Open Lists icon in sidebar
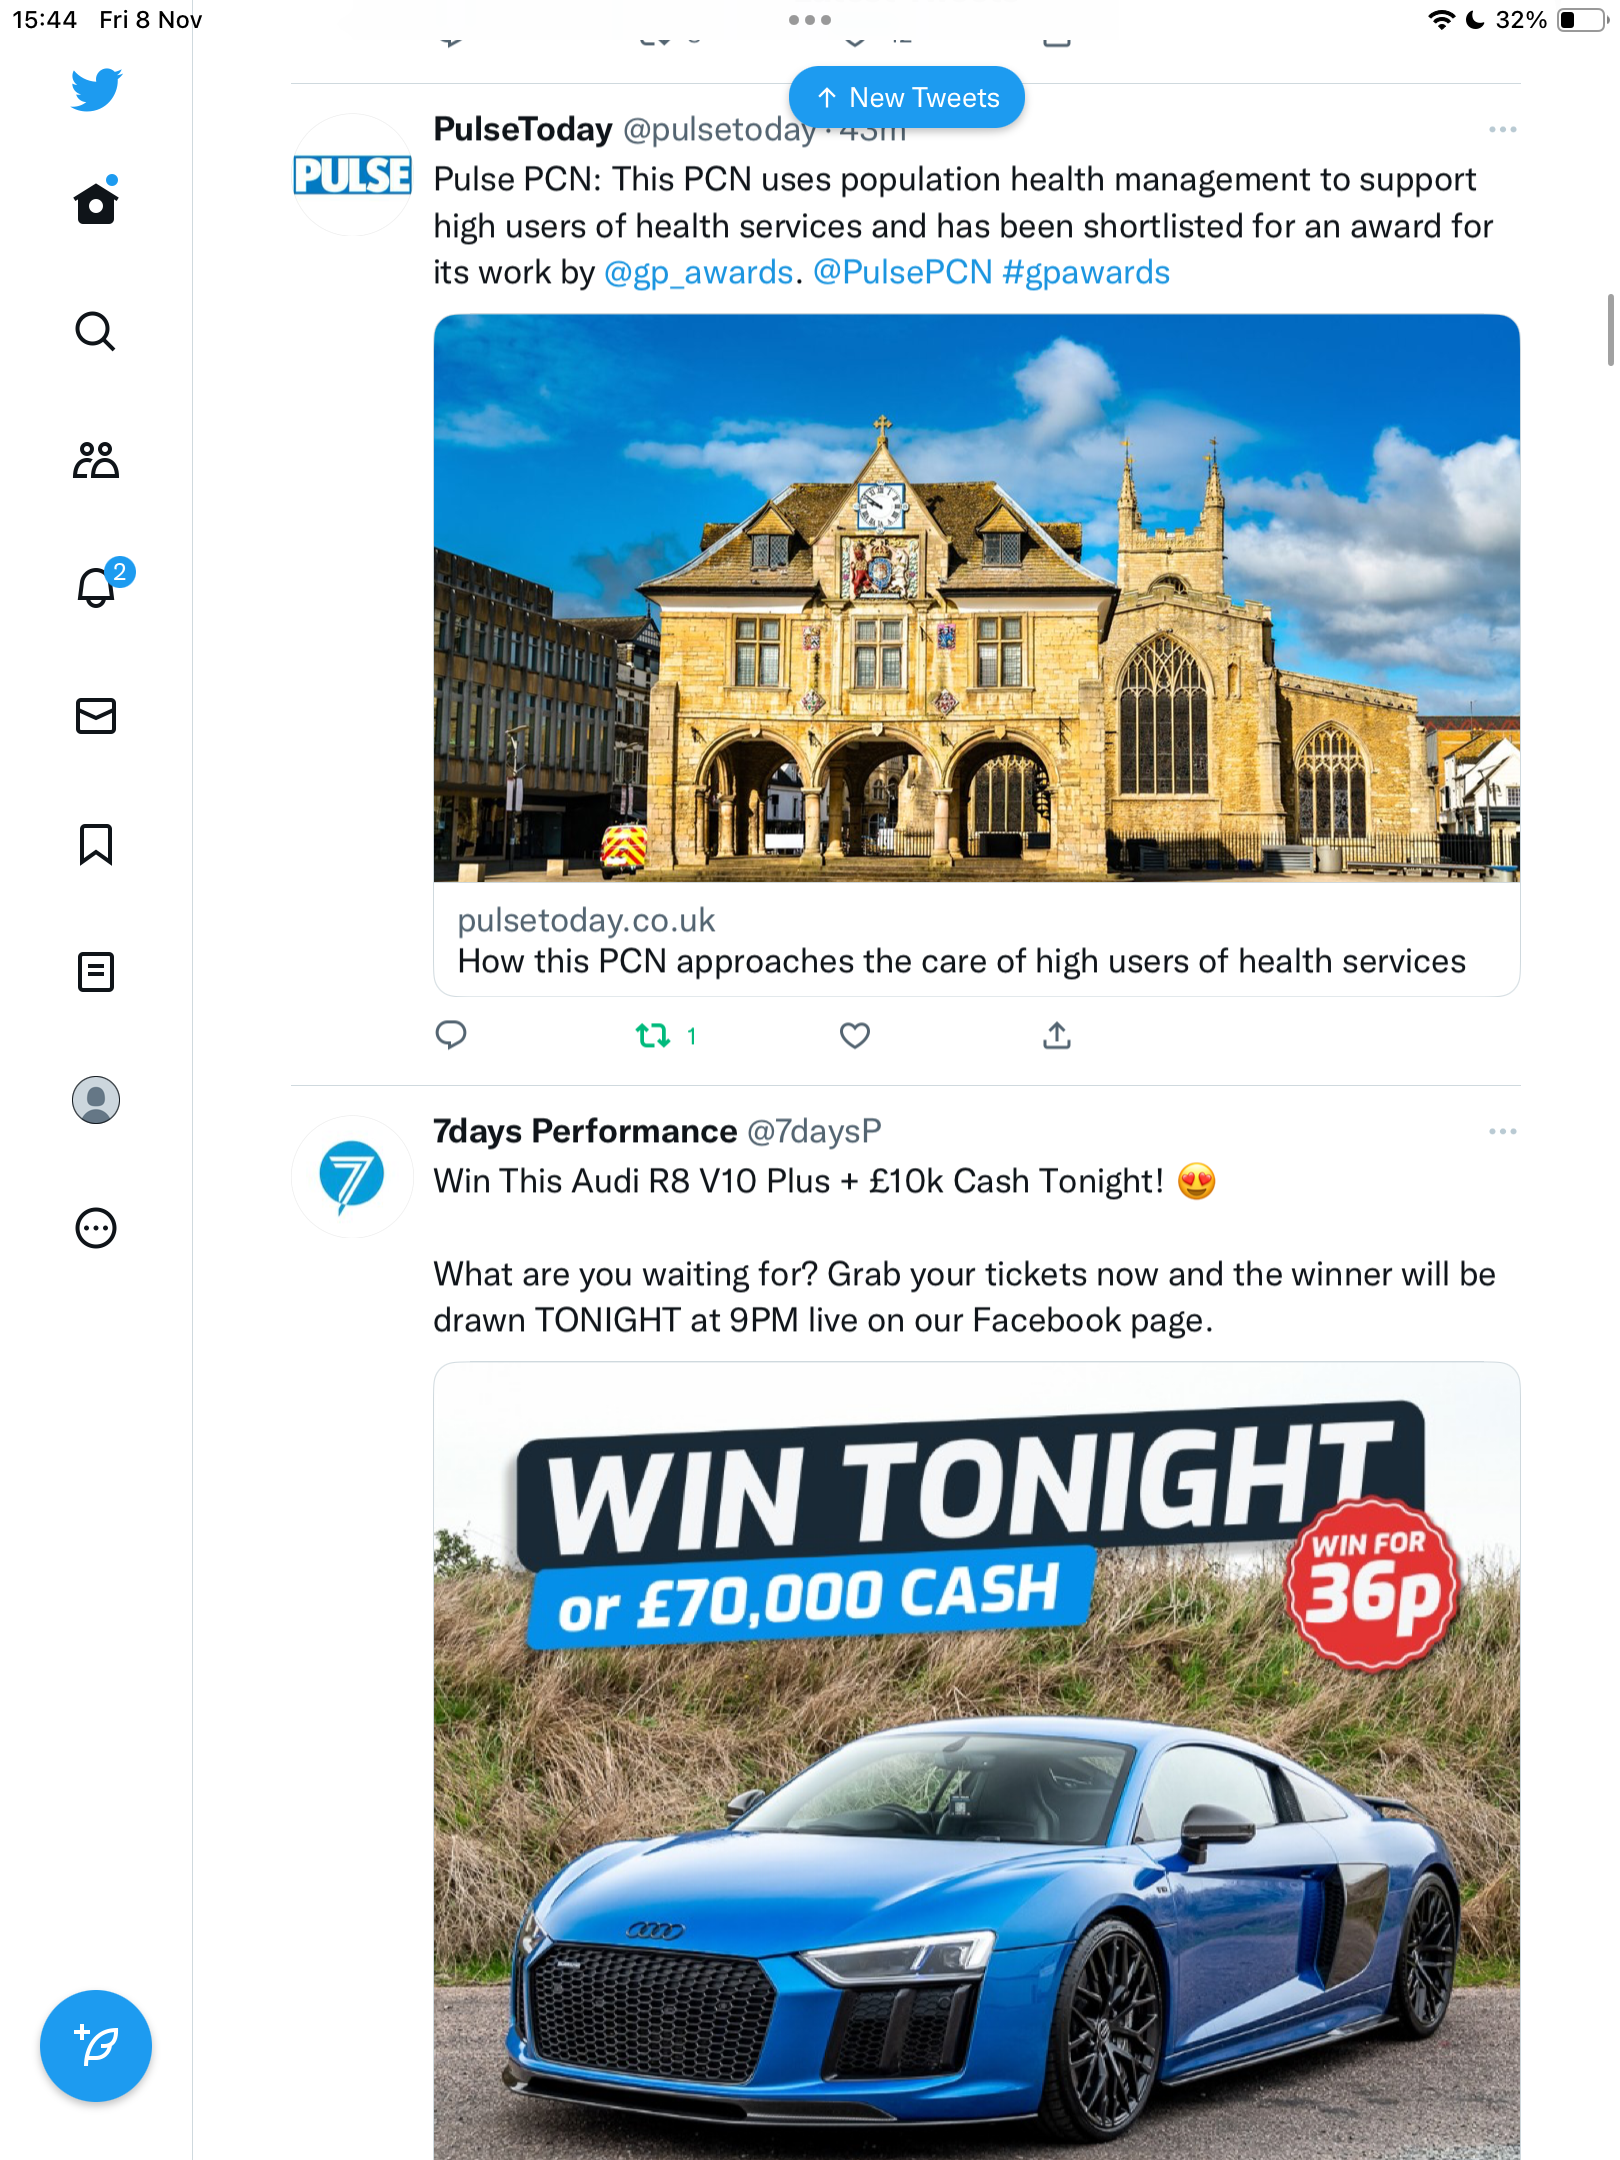The height and width of the screenshot is (2160, 1620). (96, 972)
